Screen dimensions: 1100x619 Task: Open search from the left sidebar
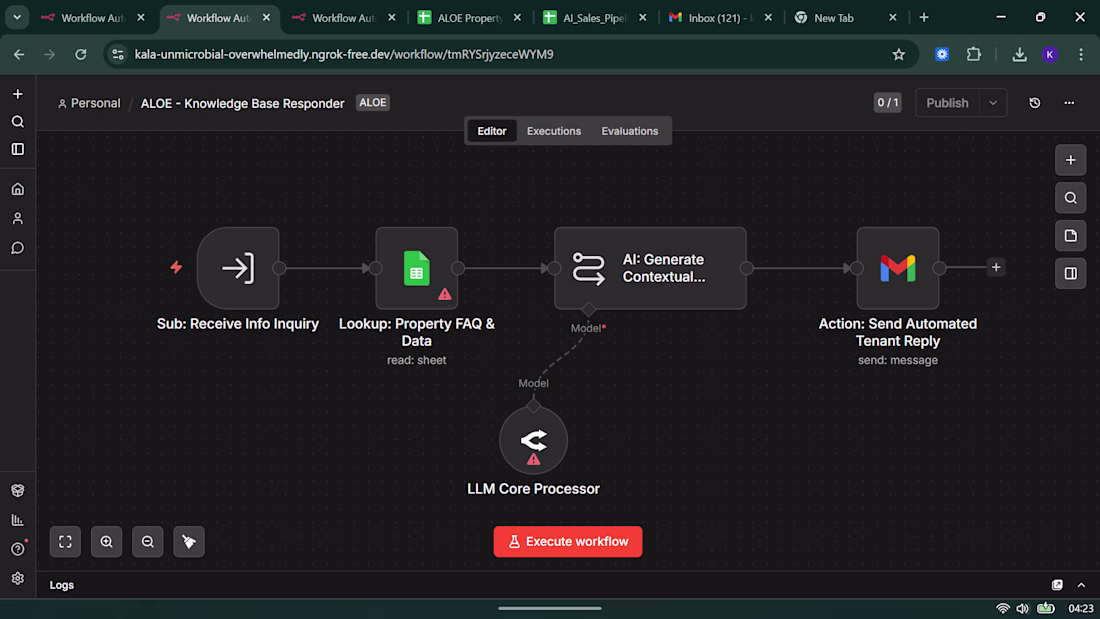(18, 122)
